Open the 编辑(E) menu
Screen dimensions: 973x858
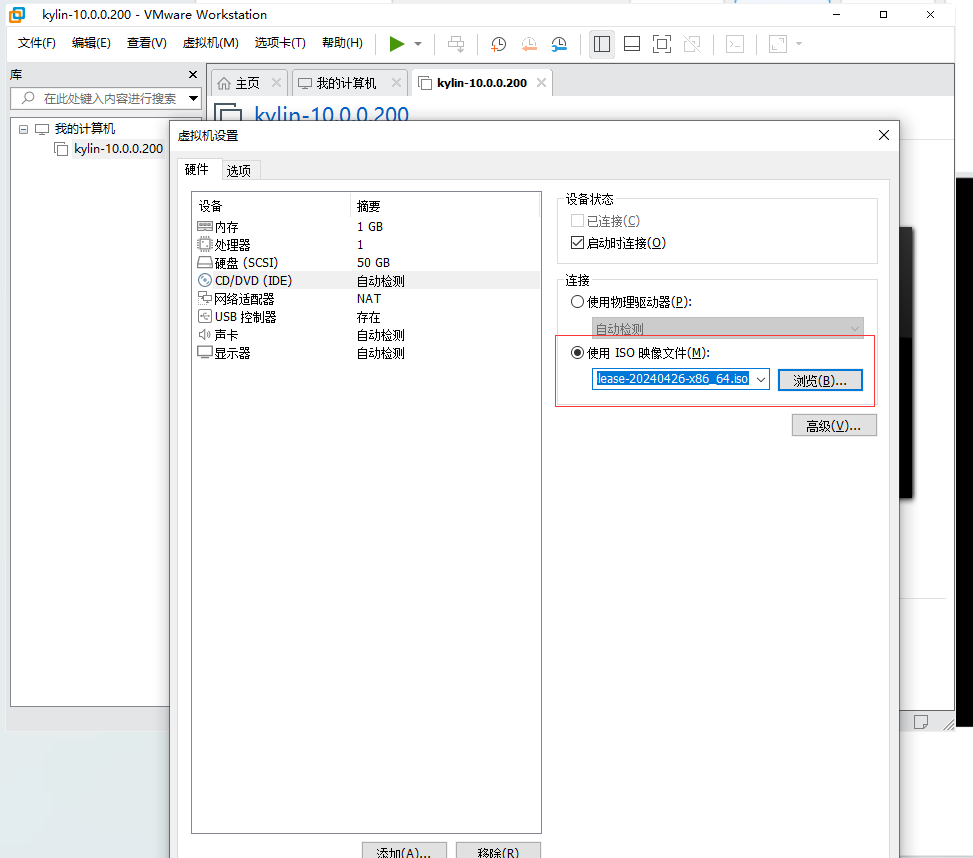(91, 43)
